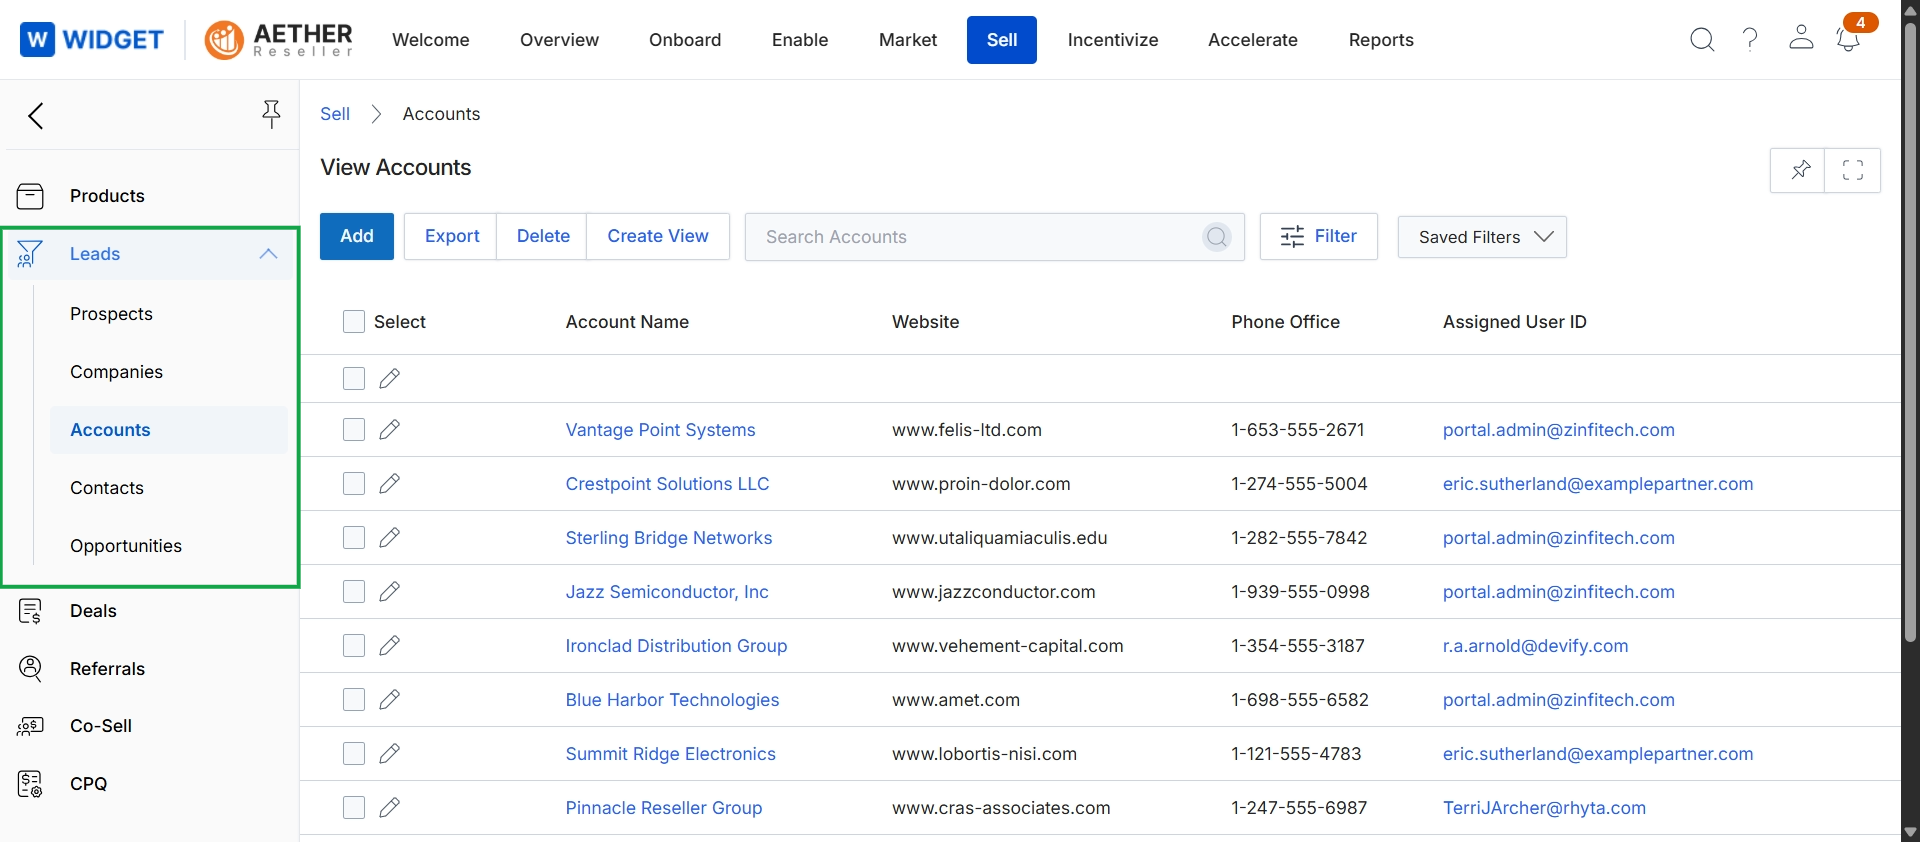The height and width of the screenshot is (842, 1920).
Task: Check the Crestpoint Solutions LLC row
Action: 354,484
